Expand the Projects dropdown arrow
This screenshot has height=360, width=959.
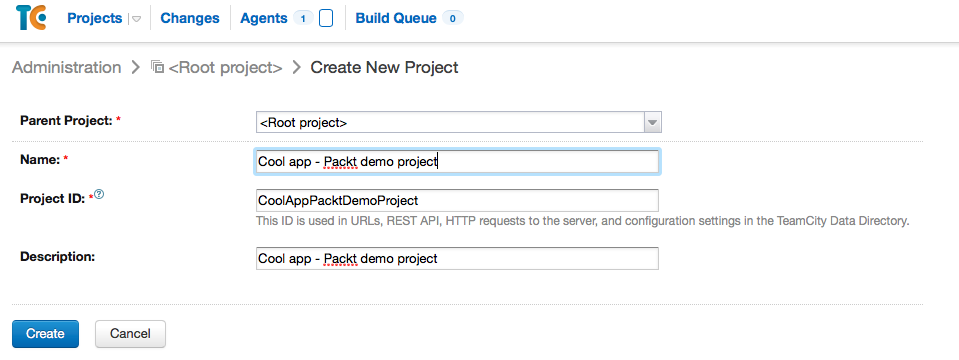[x=136, y=19]
